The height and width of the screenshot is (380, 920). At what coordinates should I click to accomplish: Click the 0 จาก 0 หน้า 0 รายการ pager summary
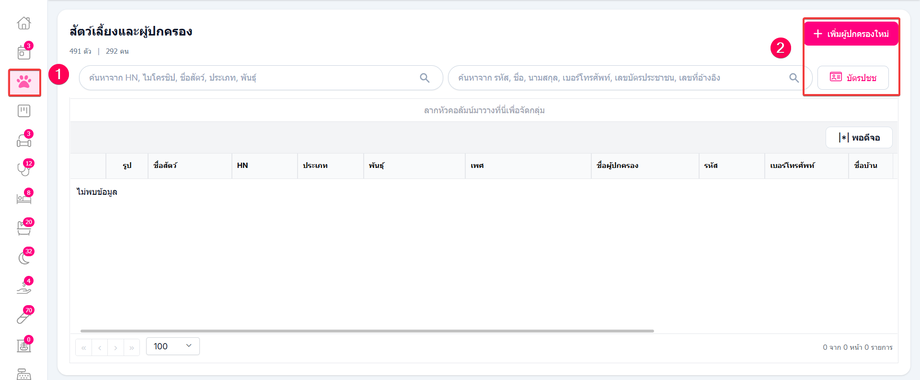tap(857, 348)
